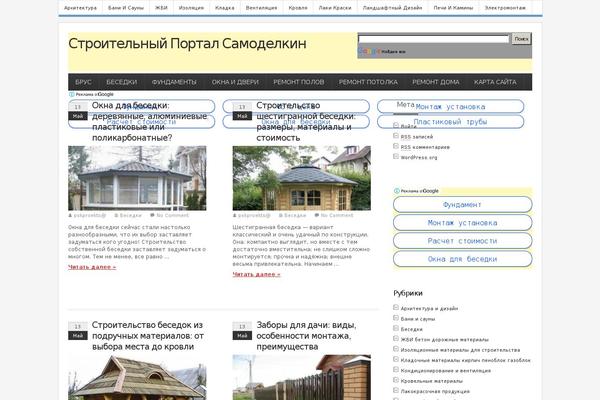
Task: Click Читать далее under the Окна для беседки excerpt
Action: click(x=92, y=267)
